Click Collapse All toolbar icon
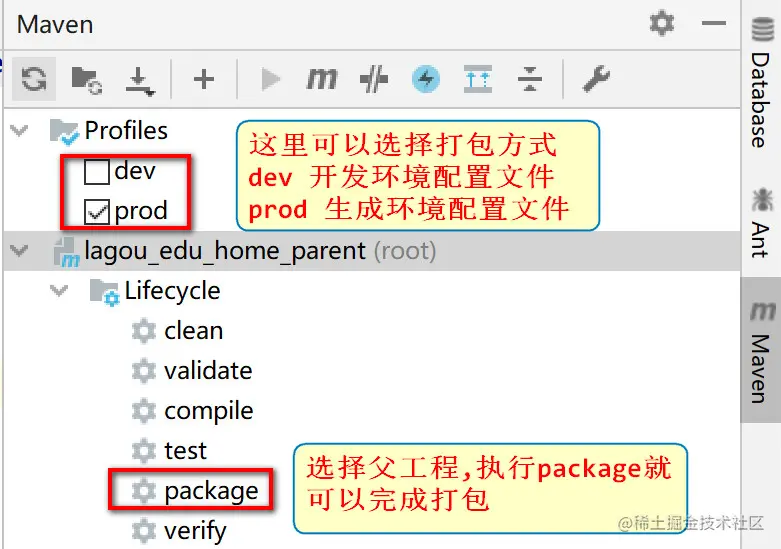The height and width of the screenshot is (549, 781). 529,79
